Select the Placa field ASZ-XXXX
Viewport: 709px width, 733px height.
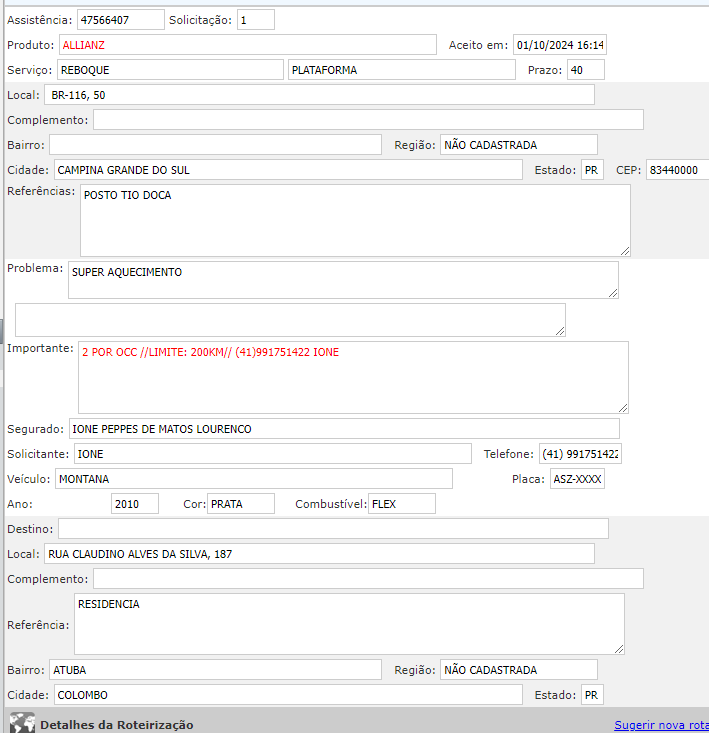click(x=577, y=479)
